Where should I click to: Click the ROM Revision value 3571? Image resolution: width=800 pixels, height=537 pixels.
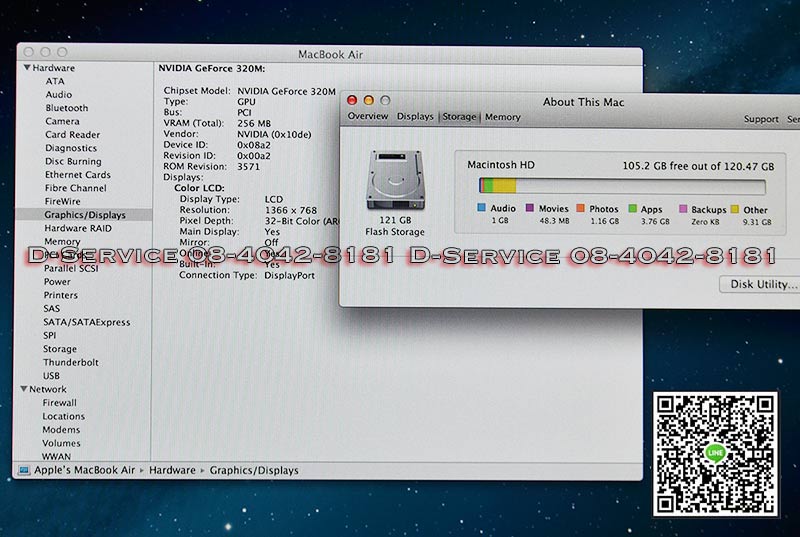(248, 167)
